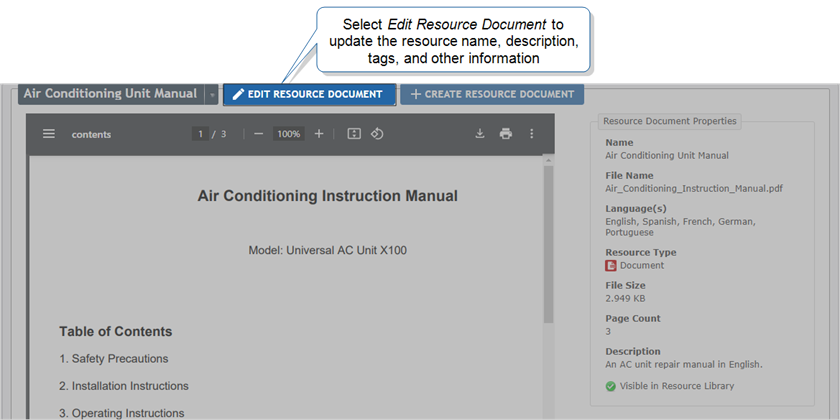This screenshot has height=420, width=840.
Task: Click the page number field showing 1
Action: coord(200,134)
